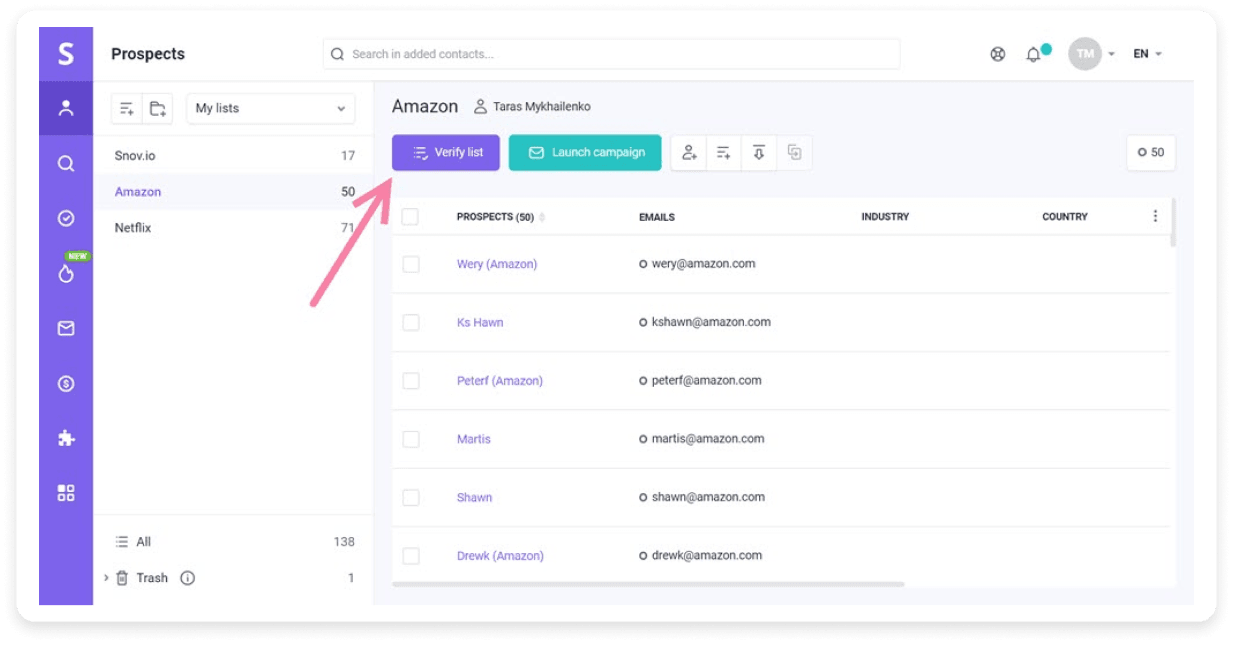1234x645 pixels.
Task: Open the Move to list copy icon
Action: [x=792, y=152]
